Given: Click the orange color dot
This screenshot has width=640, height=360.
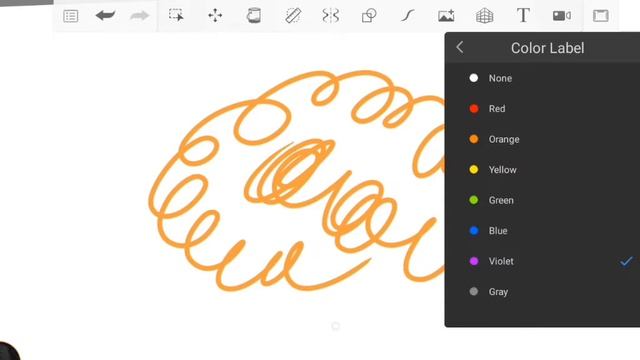Looking at the screenshot, I should pyautogui.click(x=473, y=139).
